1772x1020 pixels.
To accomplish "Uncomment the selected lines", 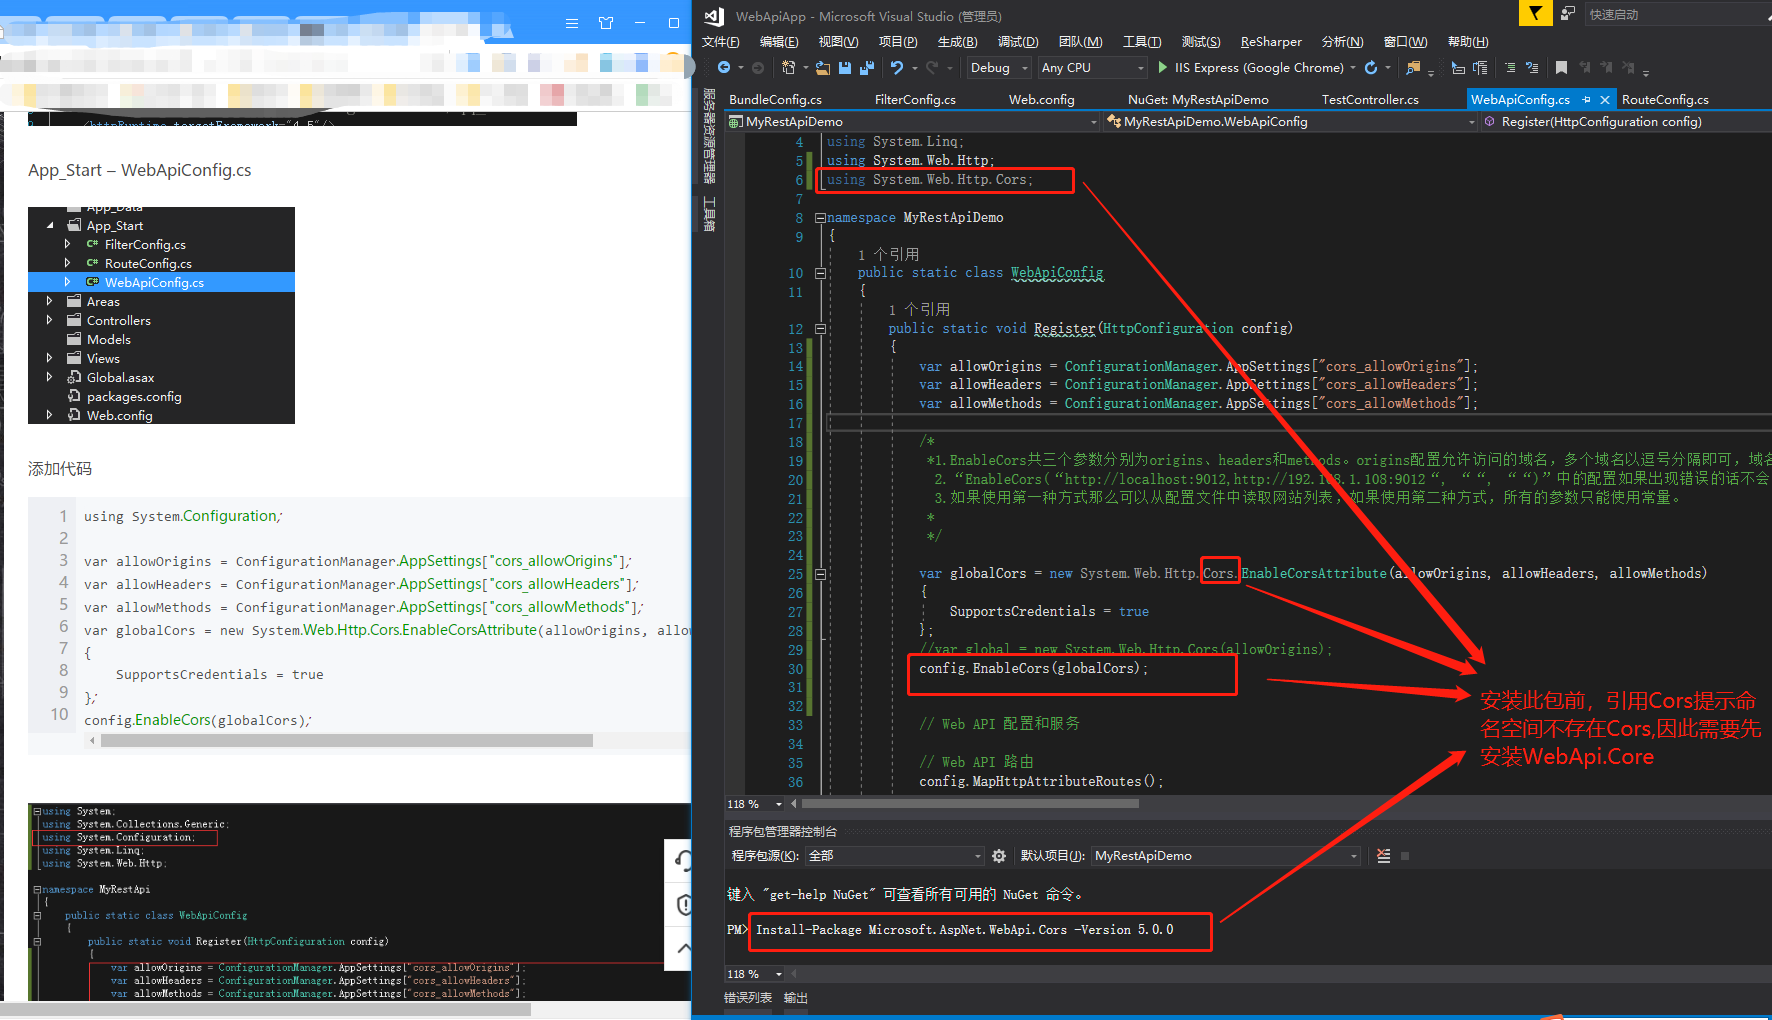I will point(1532,68).
